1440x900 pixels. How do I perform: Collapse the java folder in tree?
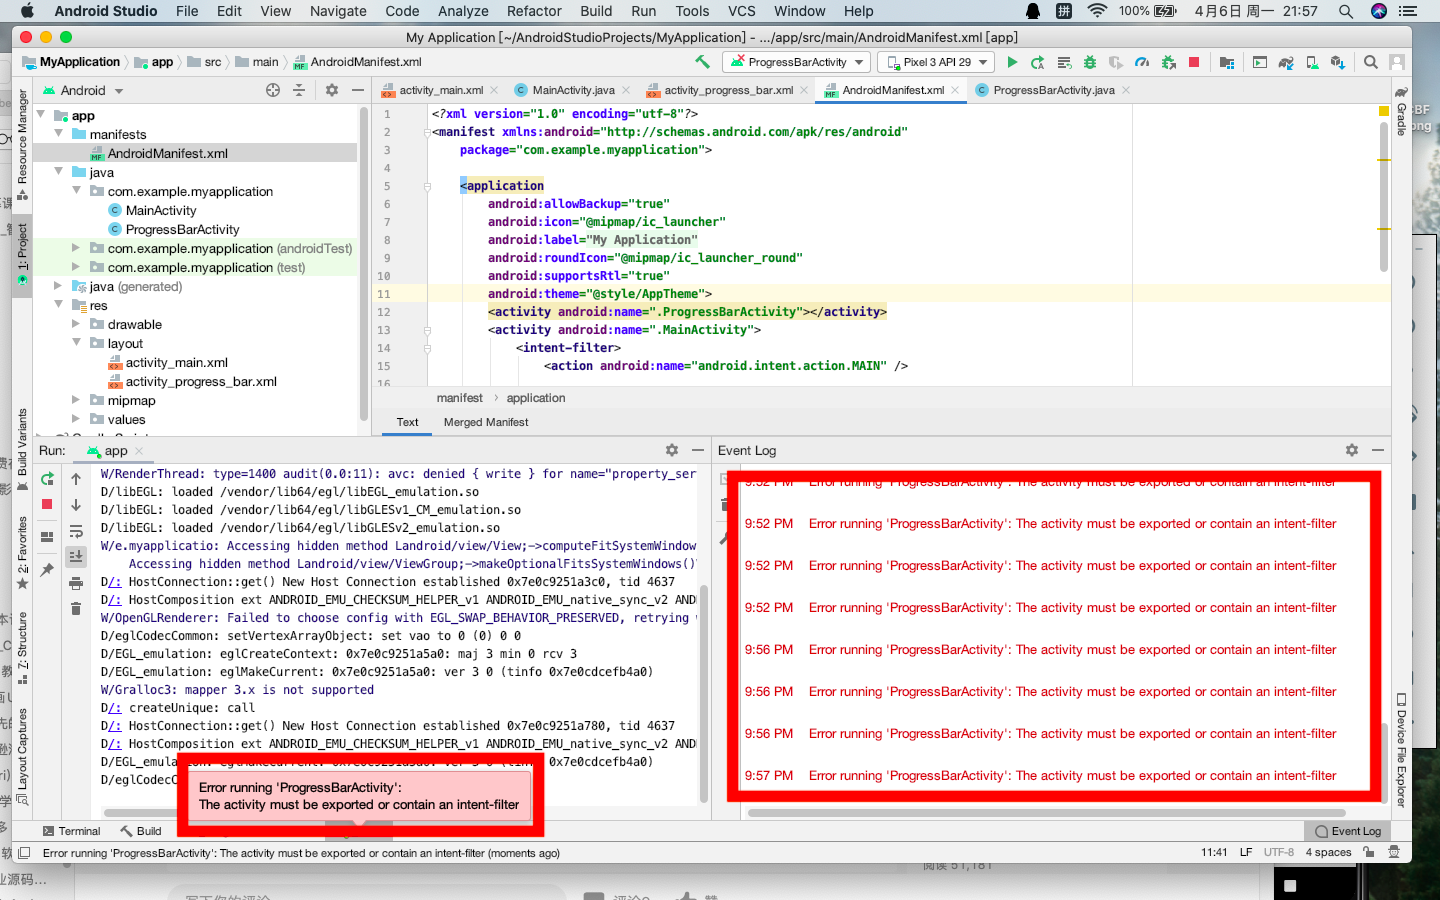pyautogui.click(x=59, y=172)
